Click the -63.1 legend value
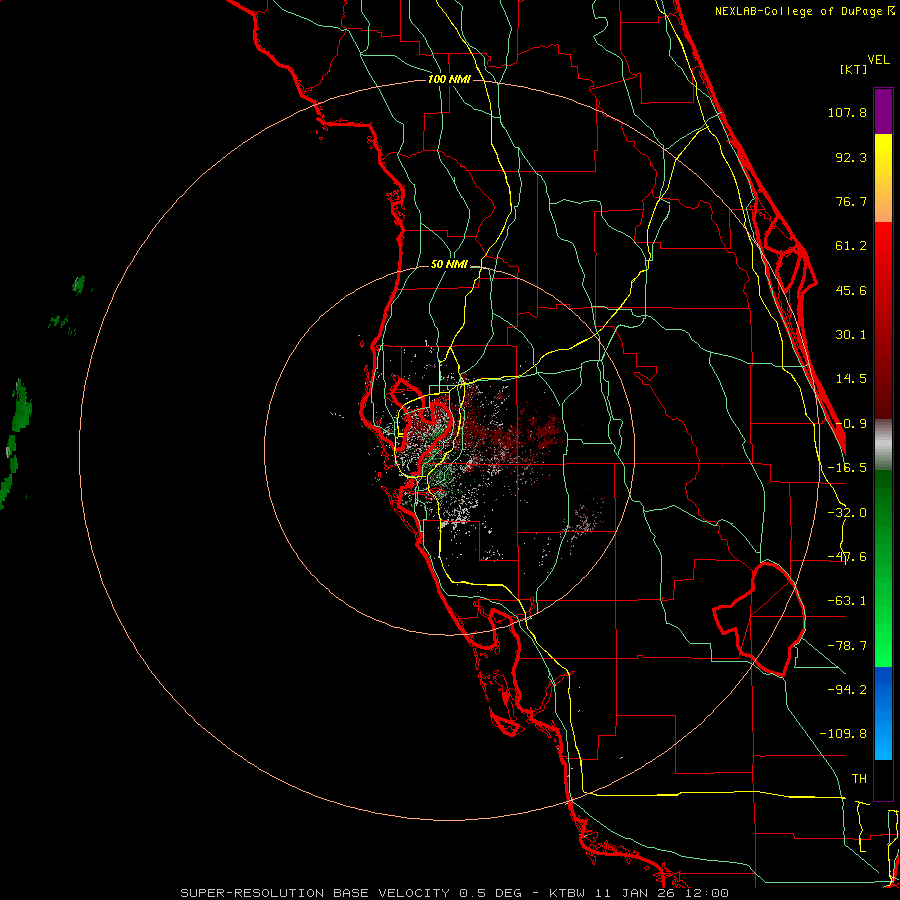The image size is (900, 900). click(x=847, y=601)
